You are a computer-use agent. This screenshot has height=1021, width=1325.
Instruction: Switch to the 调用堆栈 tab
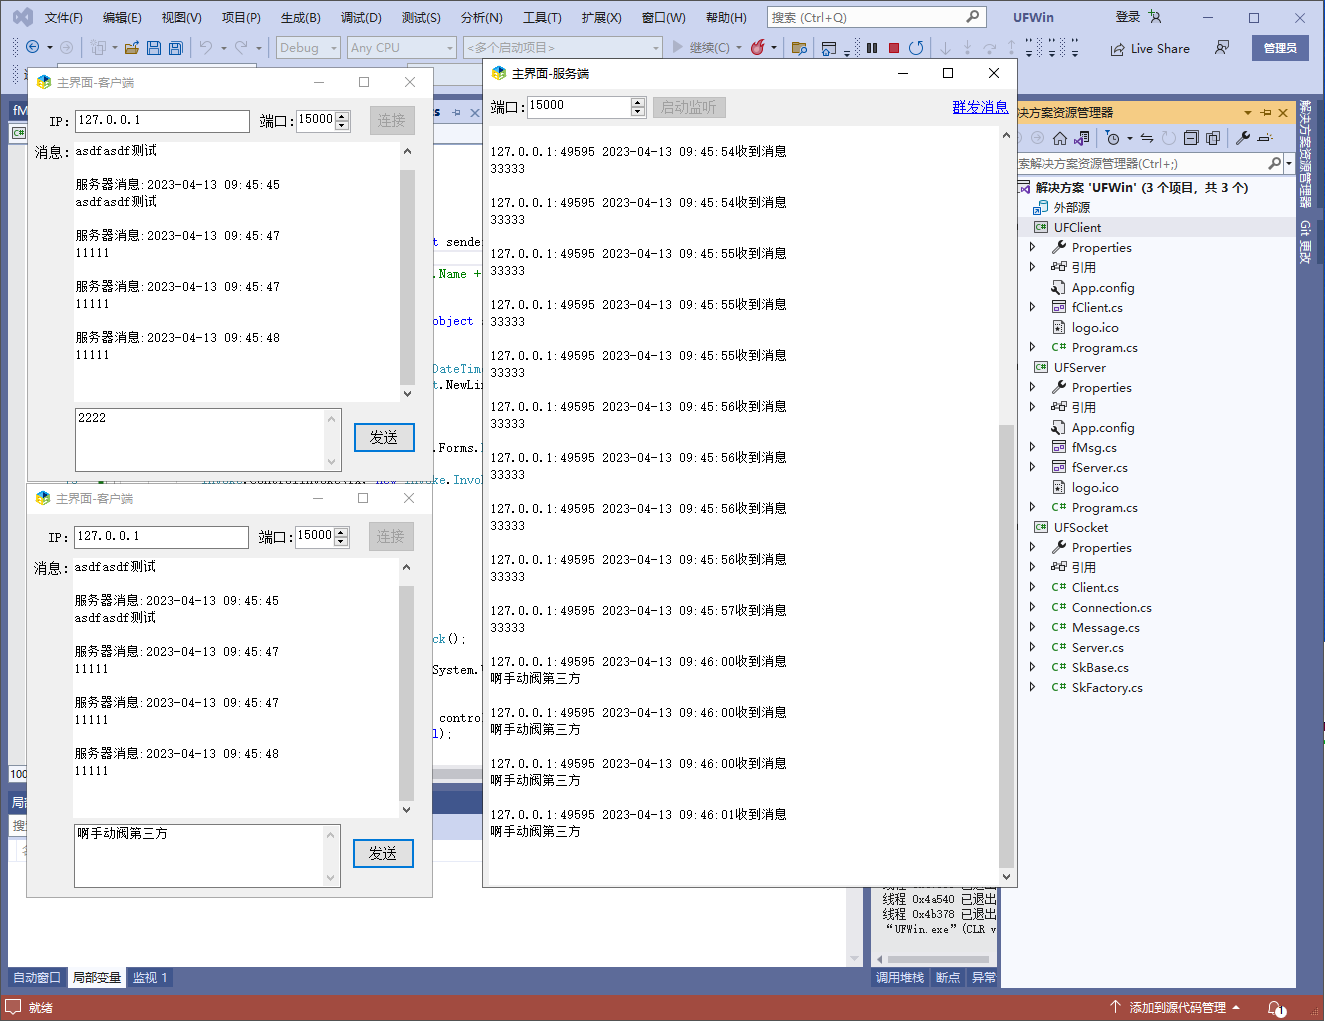900,977
